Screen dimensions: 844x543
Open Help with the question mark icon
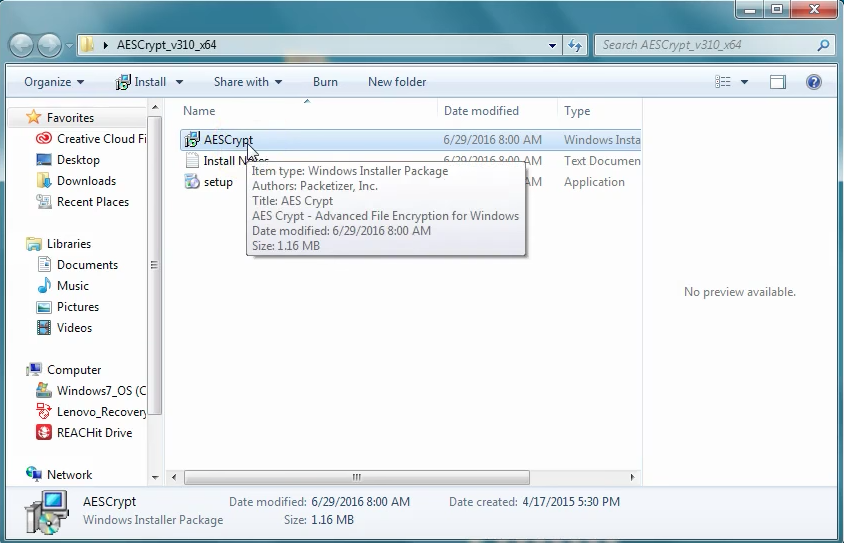click(x=813, y=82)
